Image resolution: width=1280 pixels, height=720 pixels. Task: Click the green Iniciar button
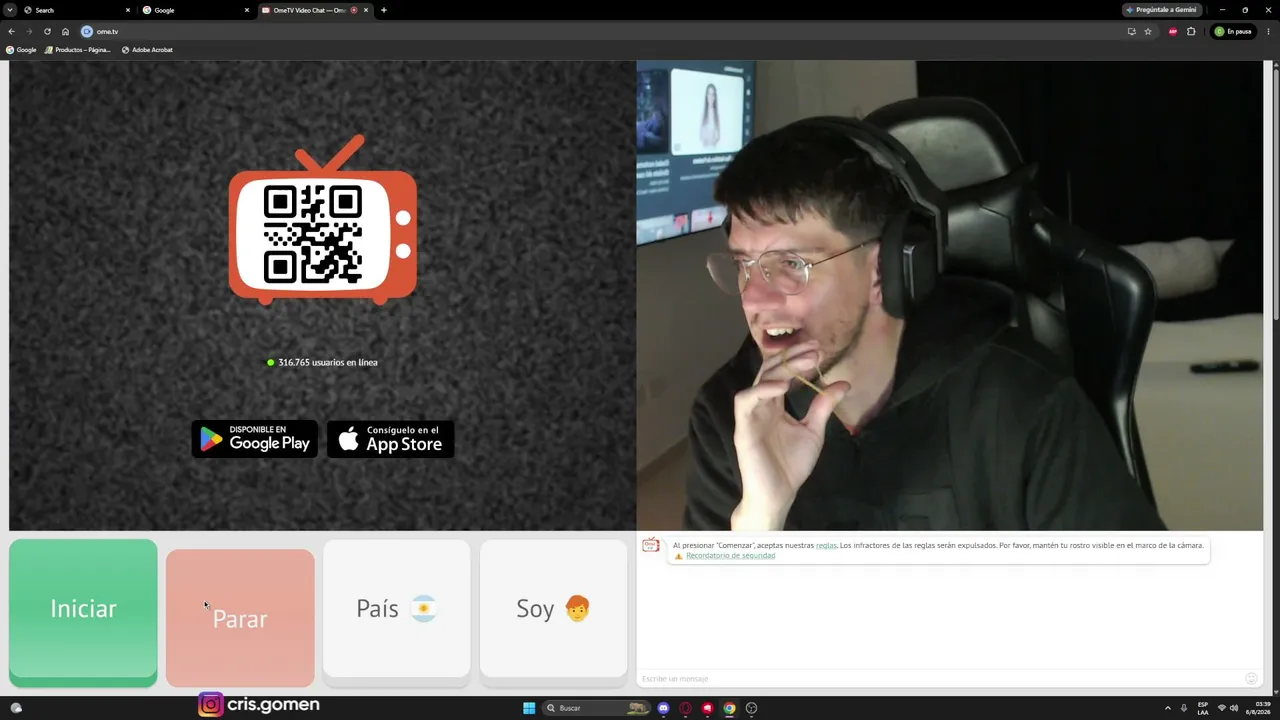(83, 612)
